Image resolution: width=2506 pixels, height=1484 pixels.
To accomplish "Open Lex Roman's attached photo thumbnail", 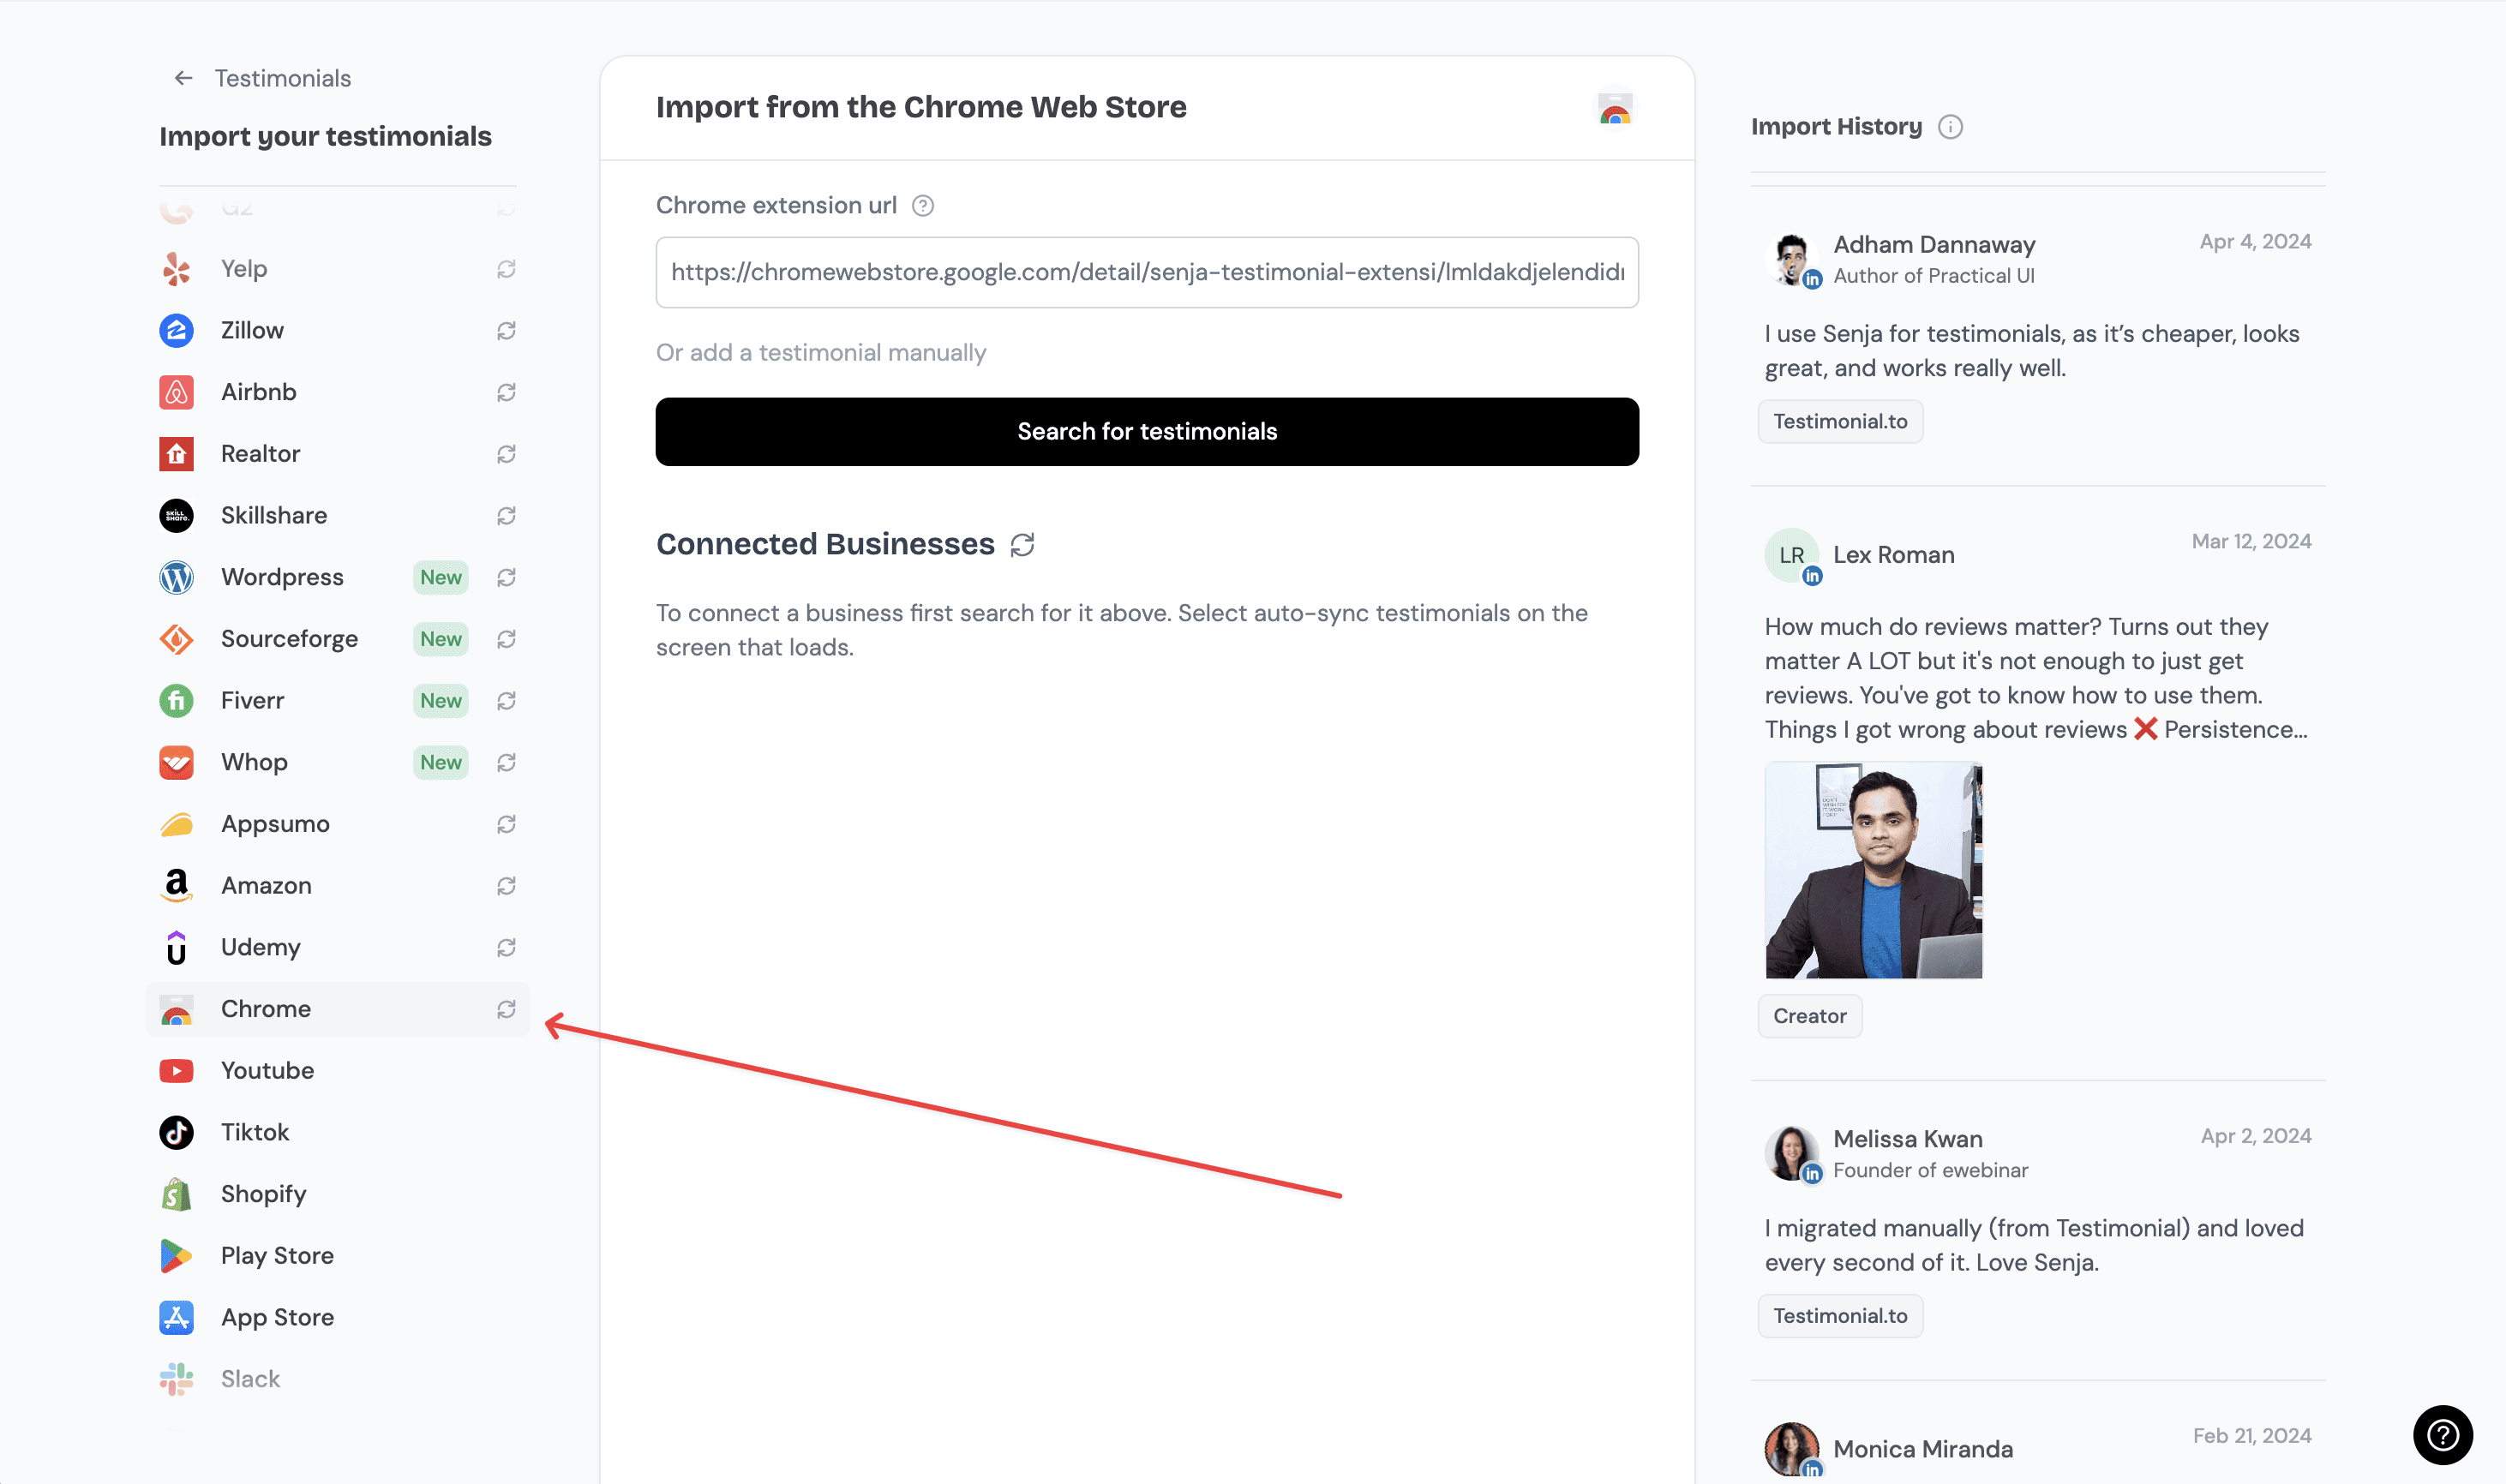I will (1873, 870).
